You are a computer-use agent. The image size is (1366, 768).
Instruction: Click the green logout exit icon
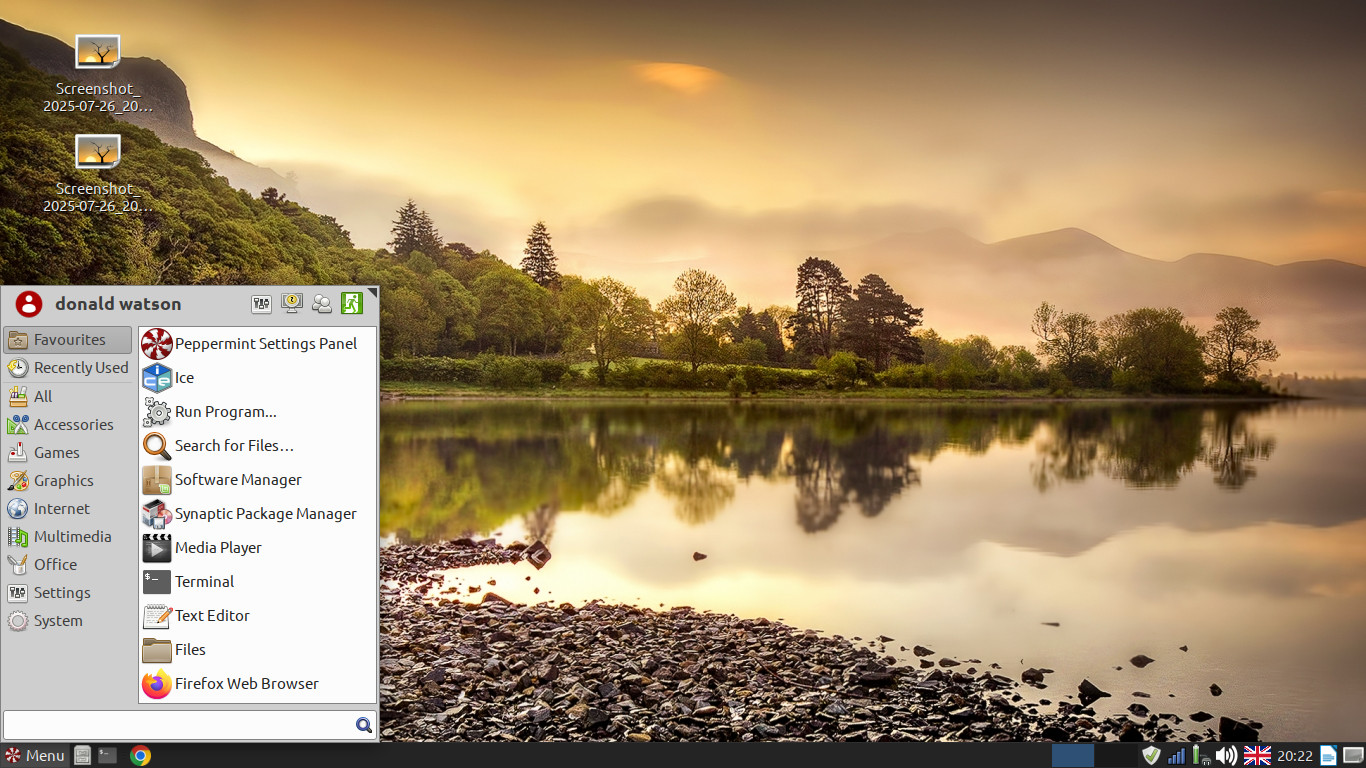pos(352,303)
